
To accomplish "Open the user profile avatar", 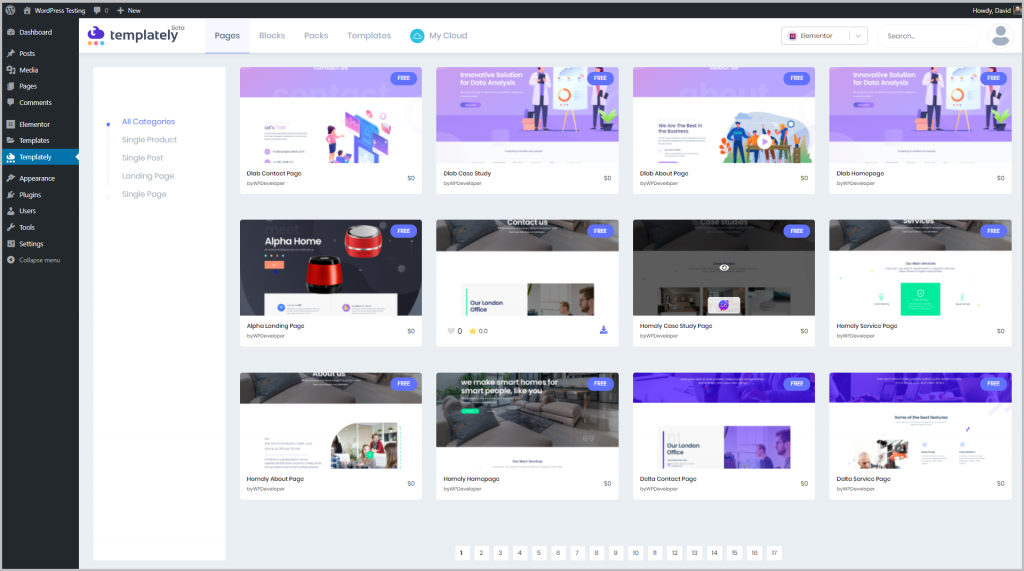I will 1000,36.
